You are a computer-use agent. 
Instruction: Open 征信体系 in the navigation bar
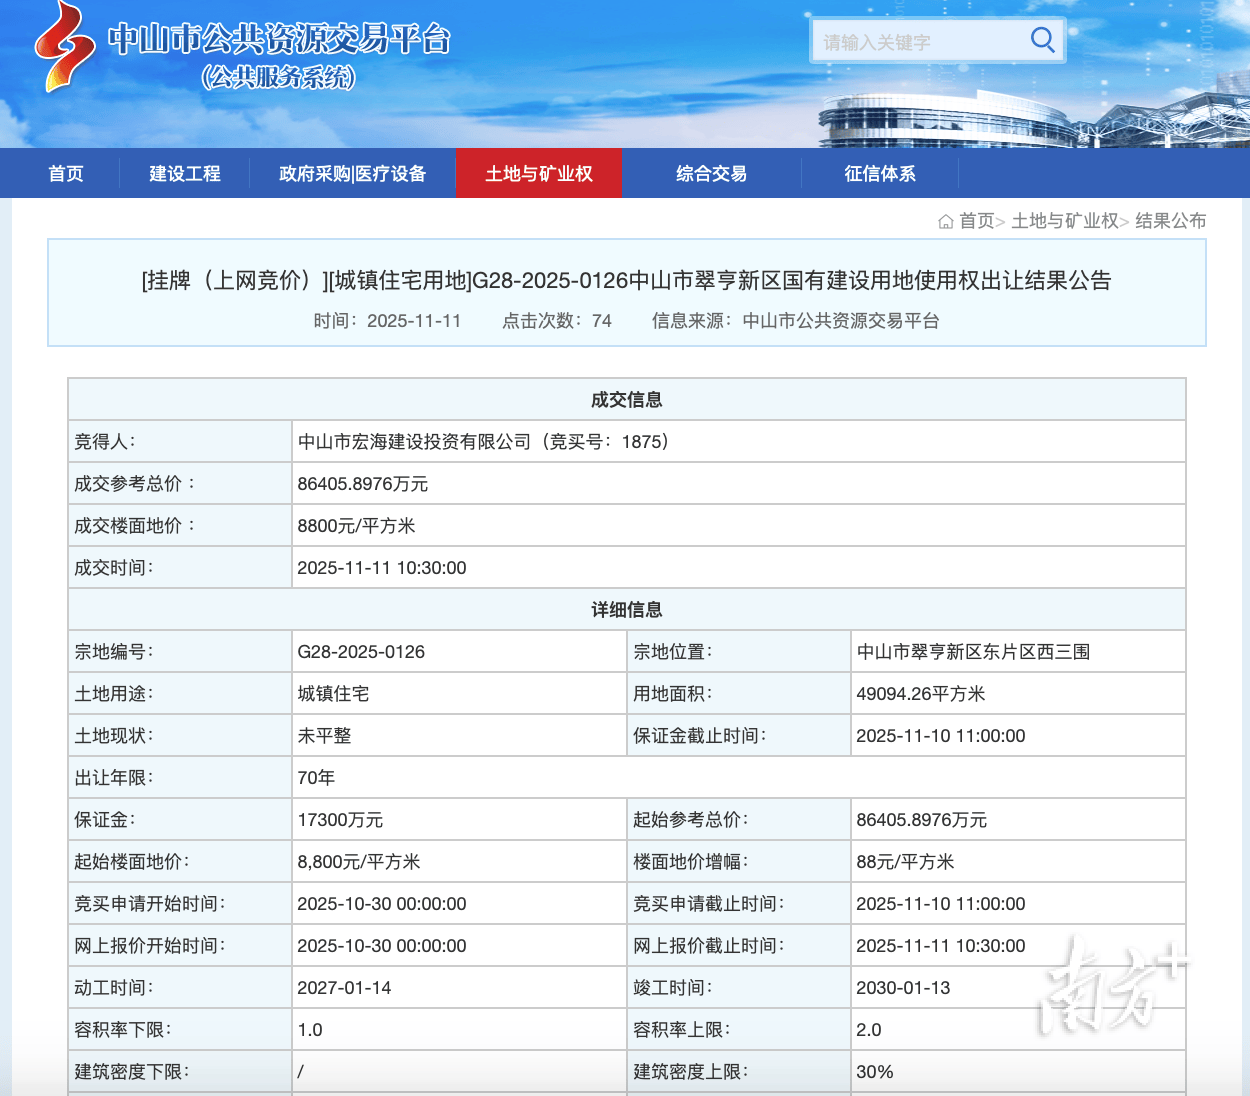coord(880,174)
